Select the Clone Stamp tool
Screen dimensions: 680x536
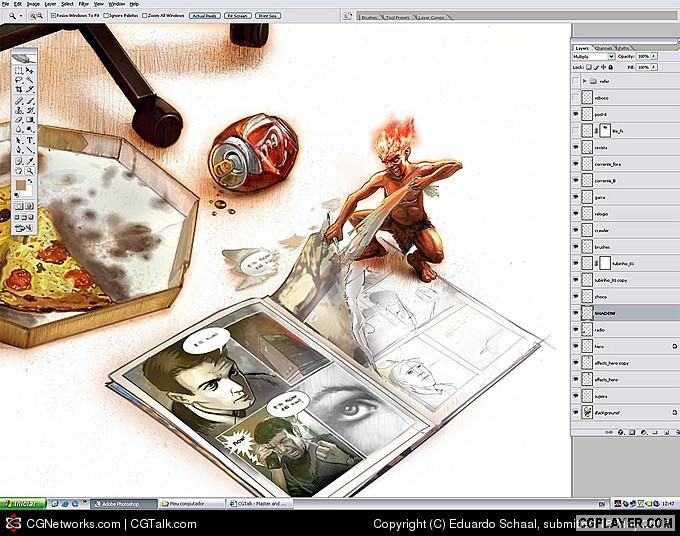tap(19, 111)
